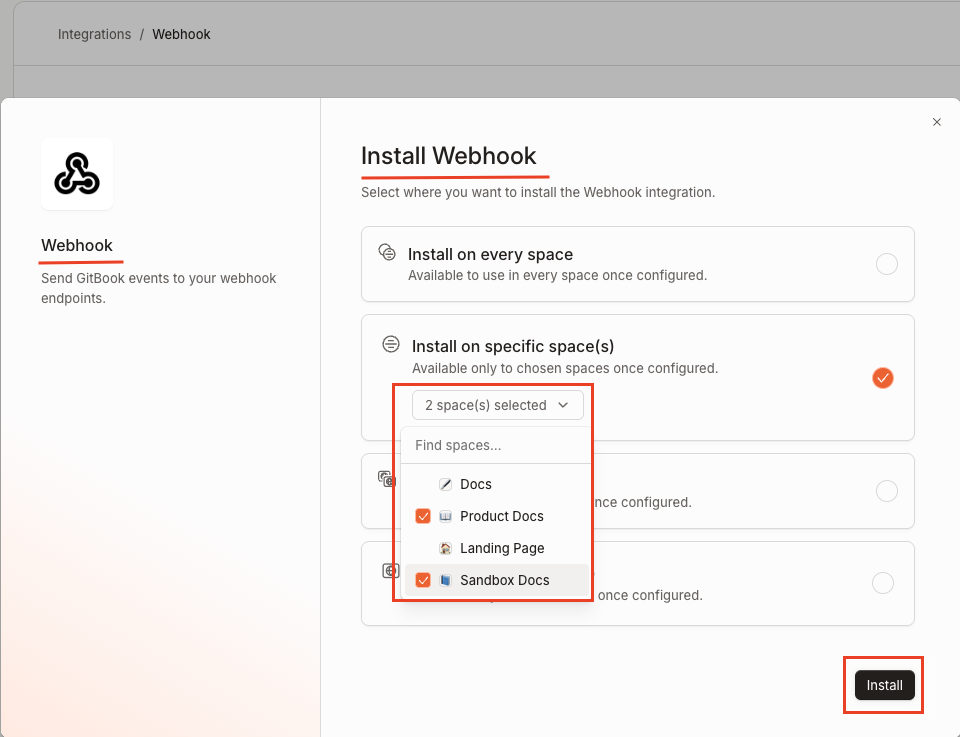Select the Install on every space radio button
The image size is (960, 737).
tap(887, 264)
